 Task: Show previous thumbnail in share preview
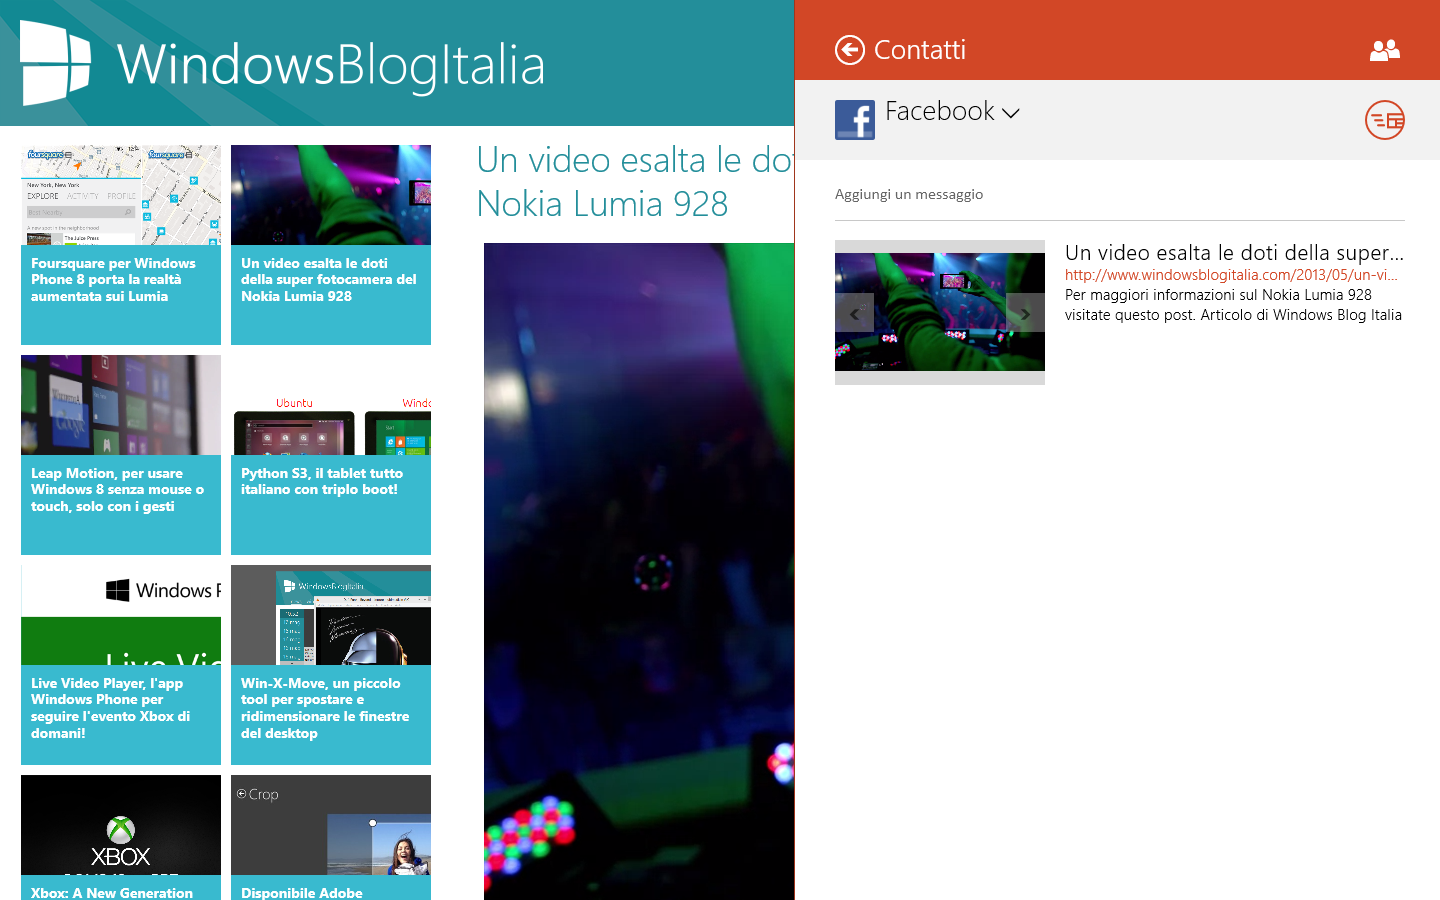pos(854,313)
